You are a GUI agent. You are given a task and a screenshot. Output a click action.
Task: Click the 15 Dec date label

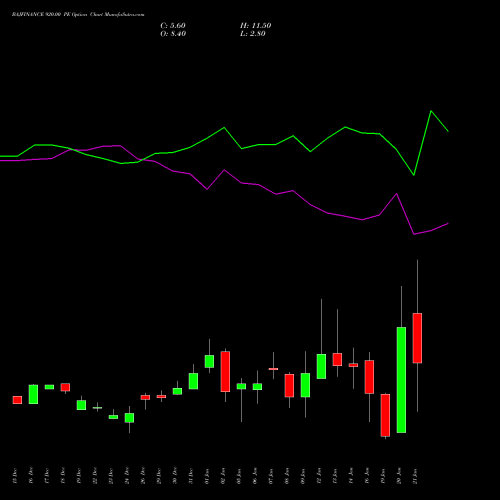(14, 476)
